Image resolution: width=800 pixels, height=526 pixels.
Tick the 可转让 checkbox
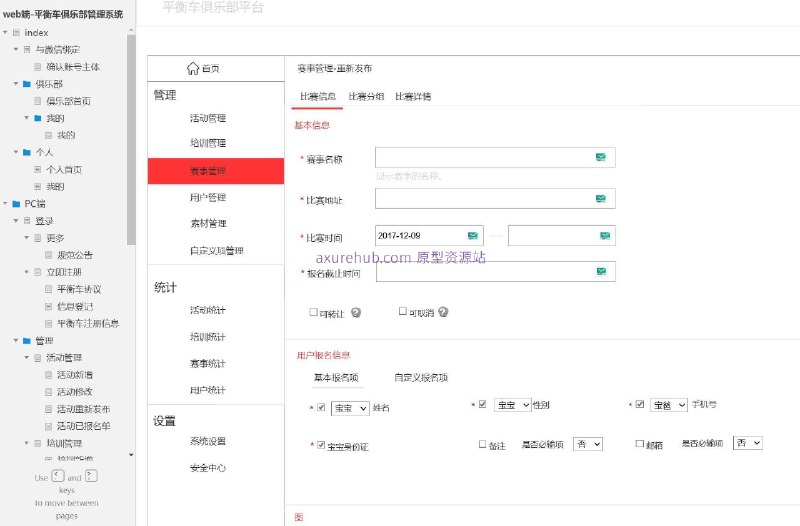pyautogui.click(x=313, y=312)
